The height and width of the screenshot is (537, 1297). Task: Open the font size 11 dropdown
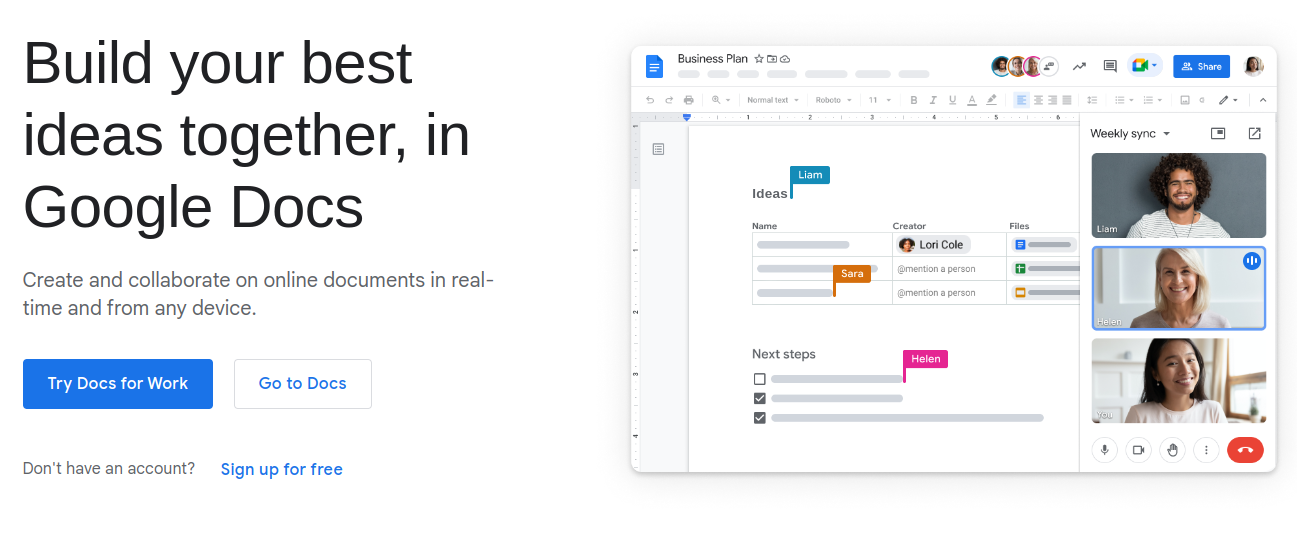879,100
